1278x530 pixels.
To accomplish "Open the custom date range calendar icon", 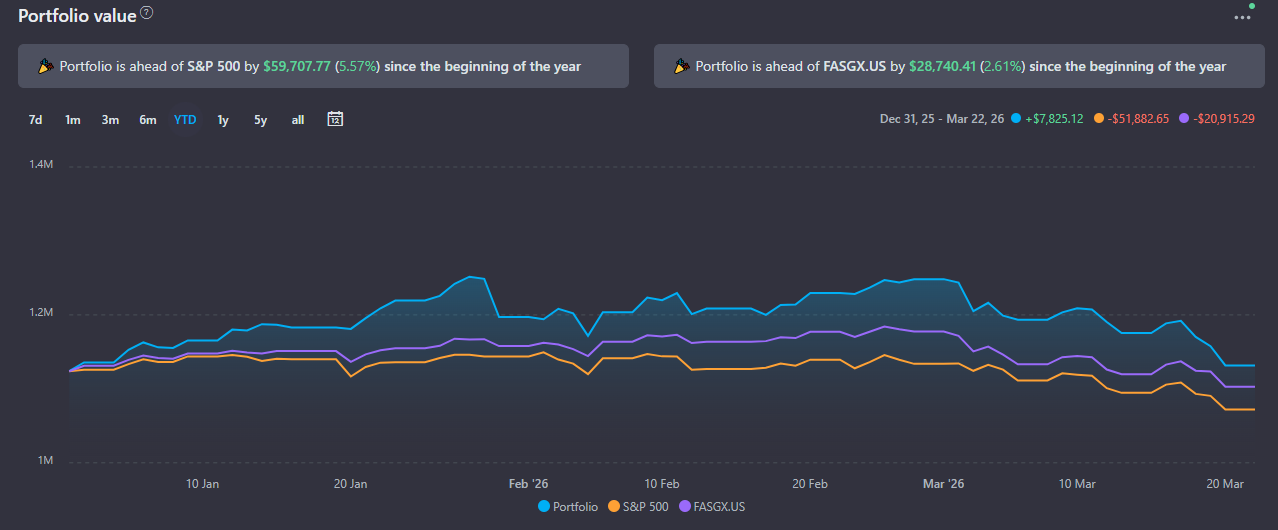I will click(x=335, y=119).
